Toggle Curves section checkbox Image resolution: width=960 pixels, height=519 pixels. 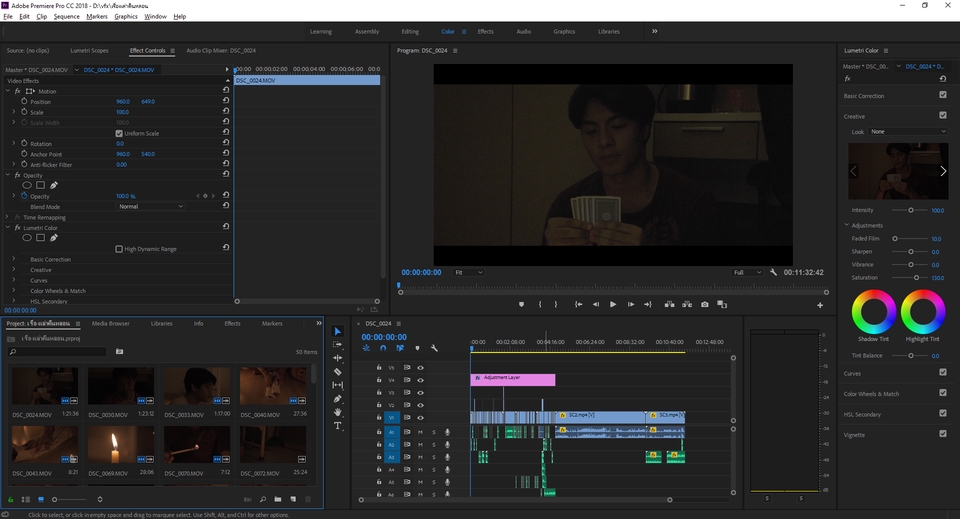(x=943, y=372)
